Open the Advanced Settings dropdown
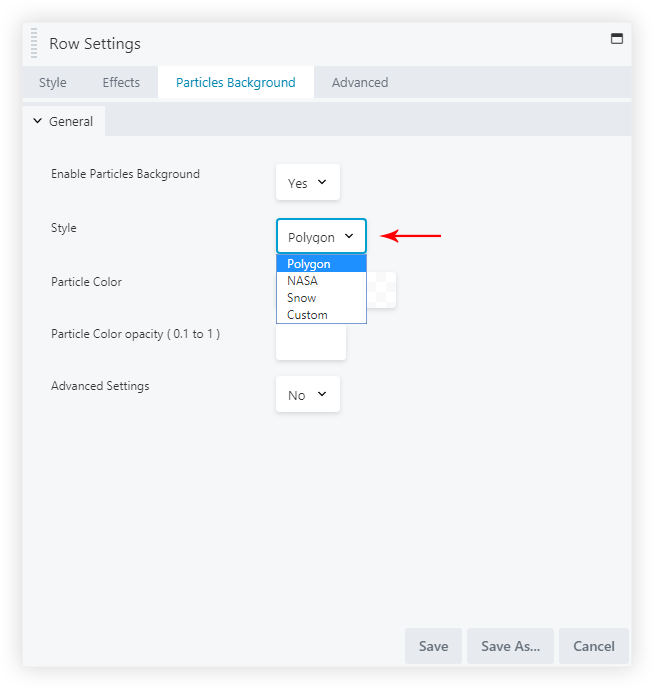 point(307,395)
